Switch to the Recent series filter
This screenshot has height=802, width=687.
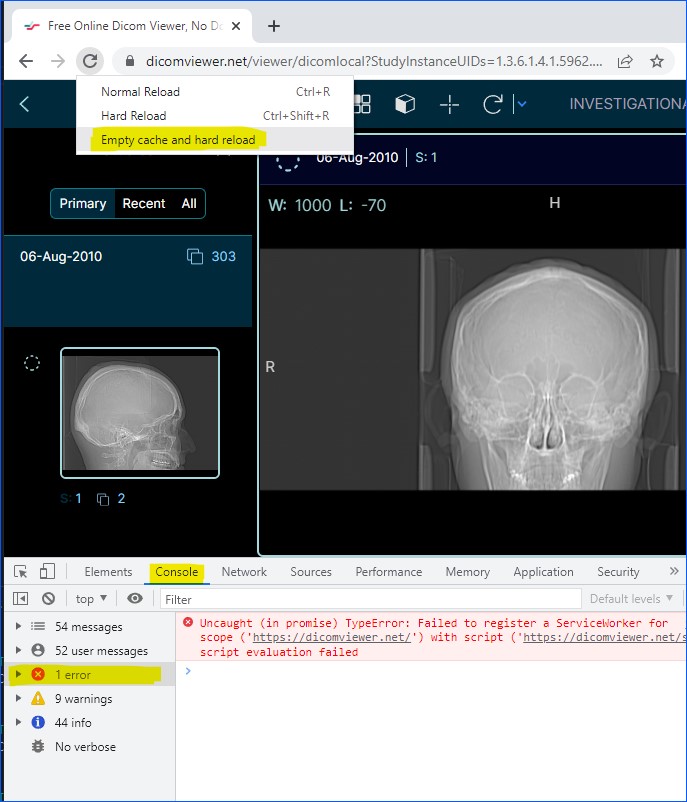(x=143, y=204)
